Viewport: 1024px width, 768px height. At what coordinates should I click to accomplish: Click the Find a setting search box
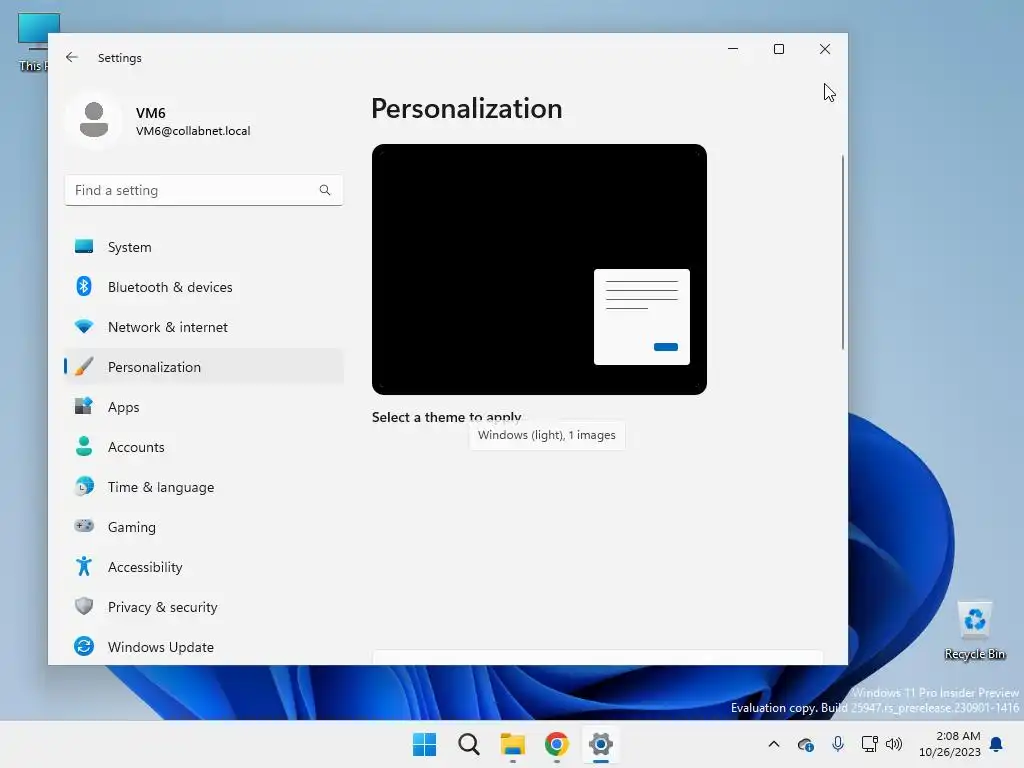click(x=204, y=190)
